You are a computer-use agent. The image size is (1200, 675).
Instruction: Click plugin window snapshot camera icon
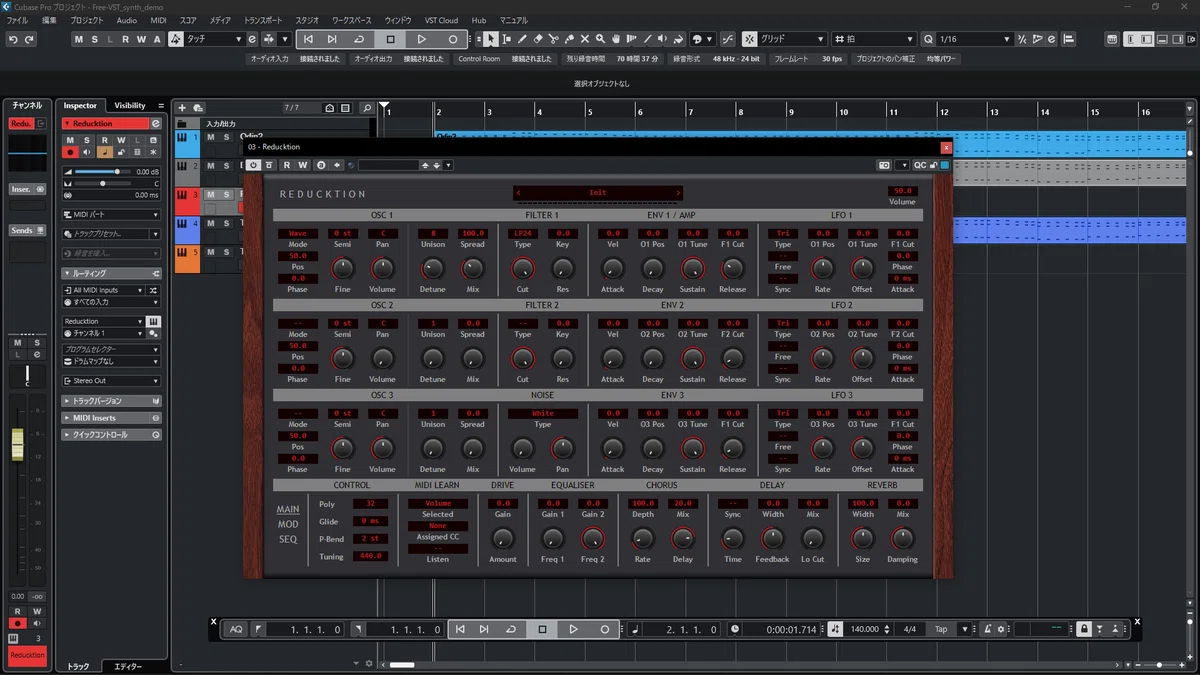pos(884,165)
